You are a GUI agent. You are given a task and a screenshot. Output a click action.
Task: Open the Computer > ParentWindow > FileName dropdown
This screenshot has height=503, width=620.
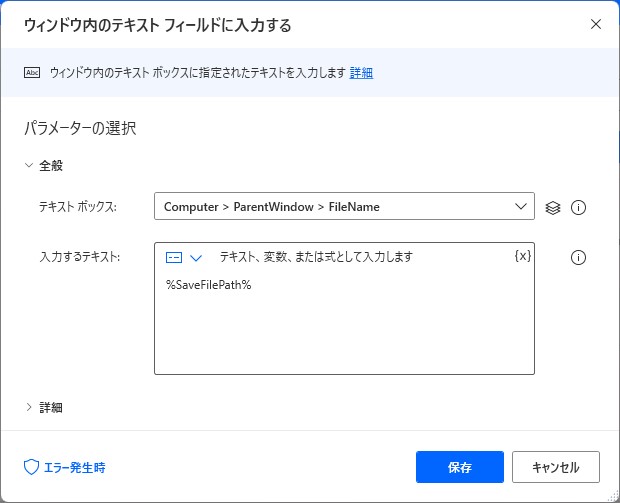[344, 206]
